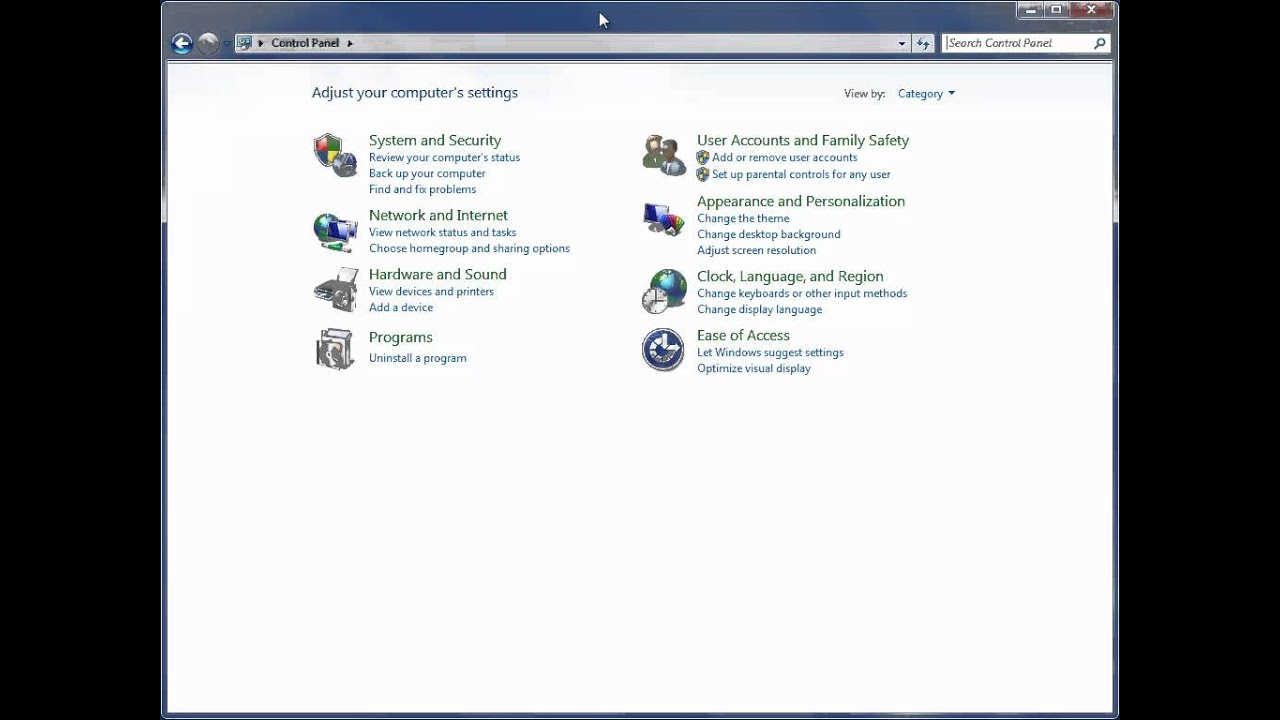Open Appearance and Personalization monitor icon
Image resolution: width=1280 pixels, height=720 pixels.
click(663, 218)
